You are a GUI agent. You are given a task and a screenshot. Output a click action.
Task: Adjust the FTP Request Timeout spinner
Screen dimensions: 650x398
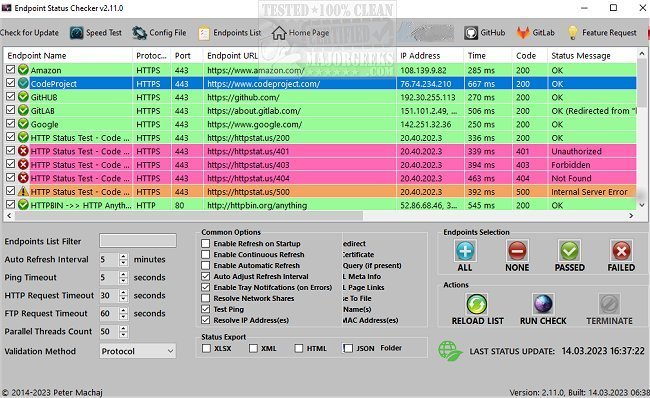(x=123, y=313)
